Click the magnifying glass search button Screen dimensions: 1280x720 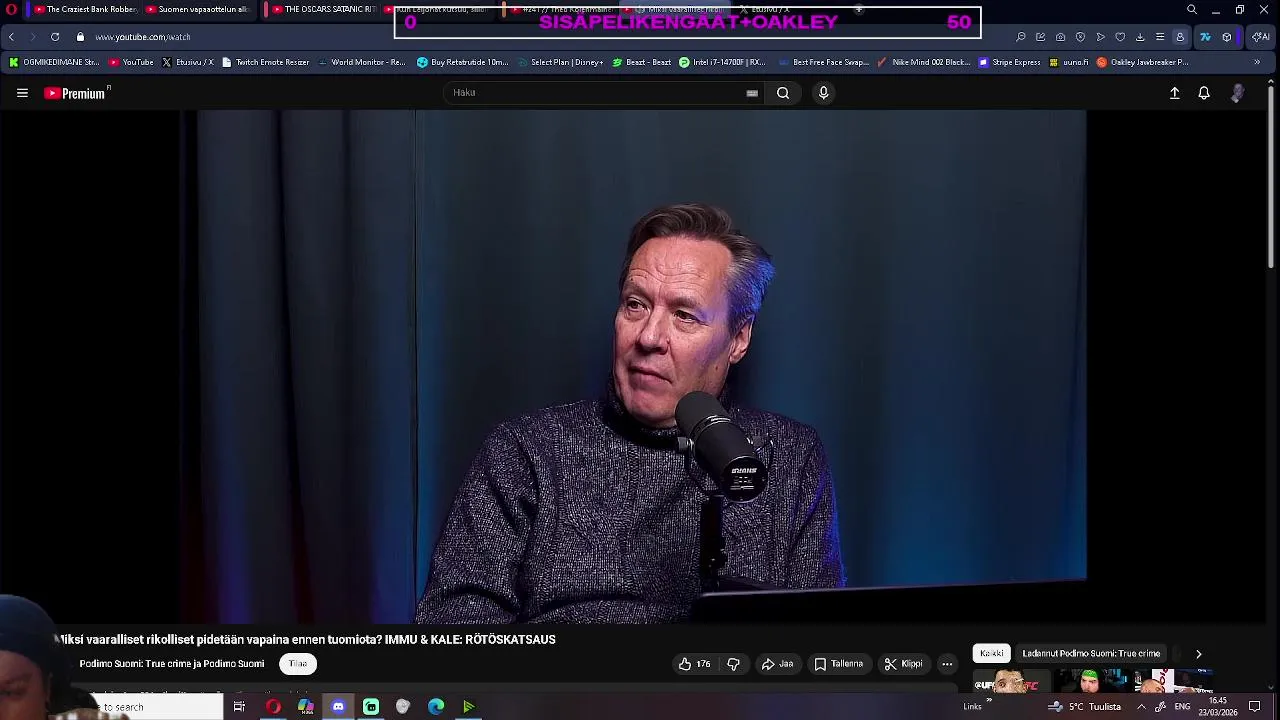[x=783, y=93]
